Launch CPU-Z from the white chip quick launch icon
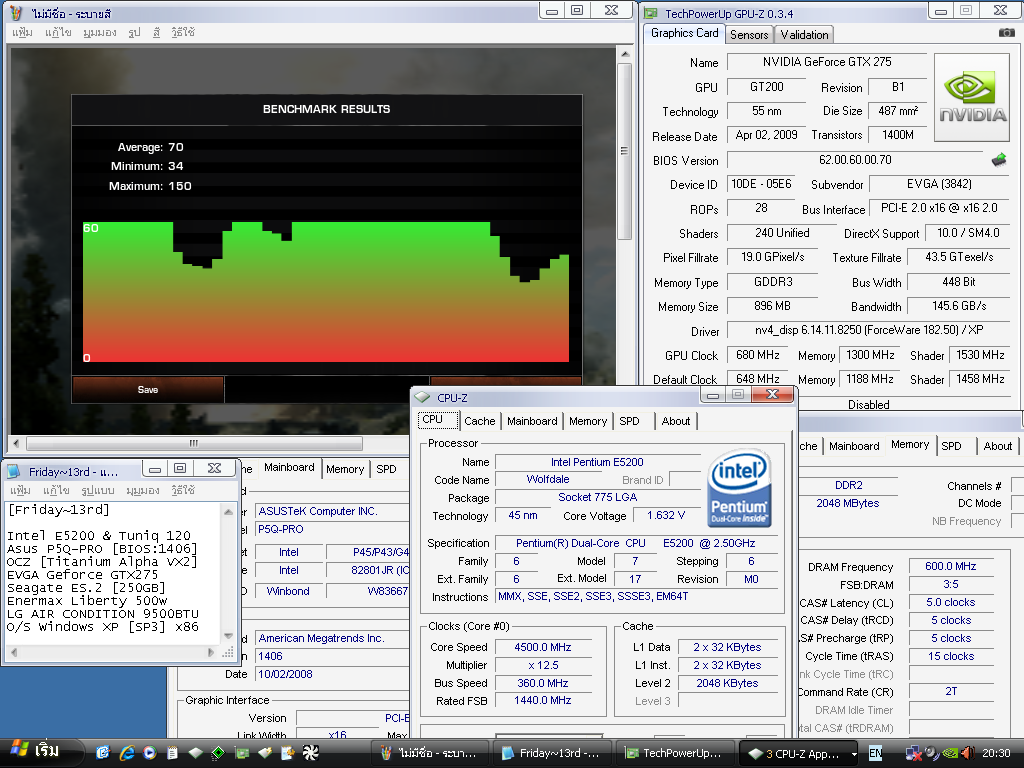Image resolution: width=1024 pixels, height=768 pixels. click(195, 753)
